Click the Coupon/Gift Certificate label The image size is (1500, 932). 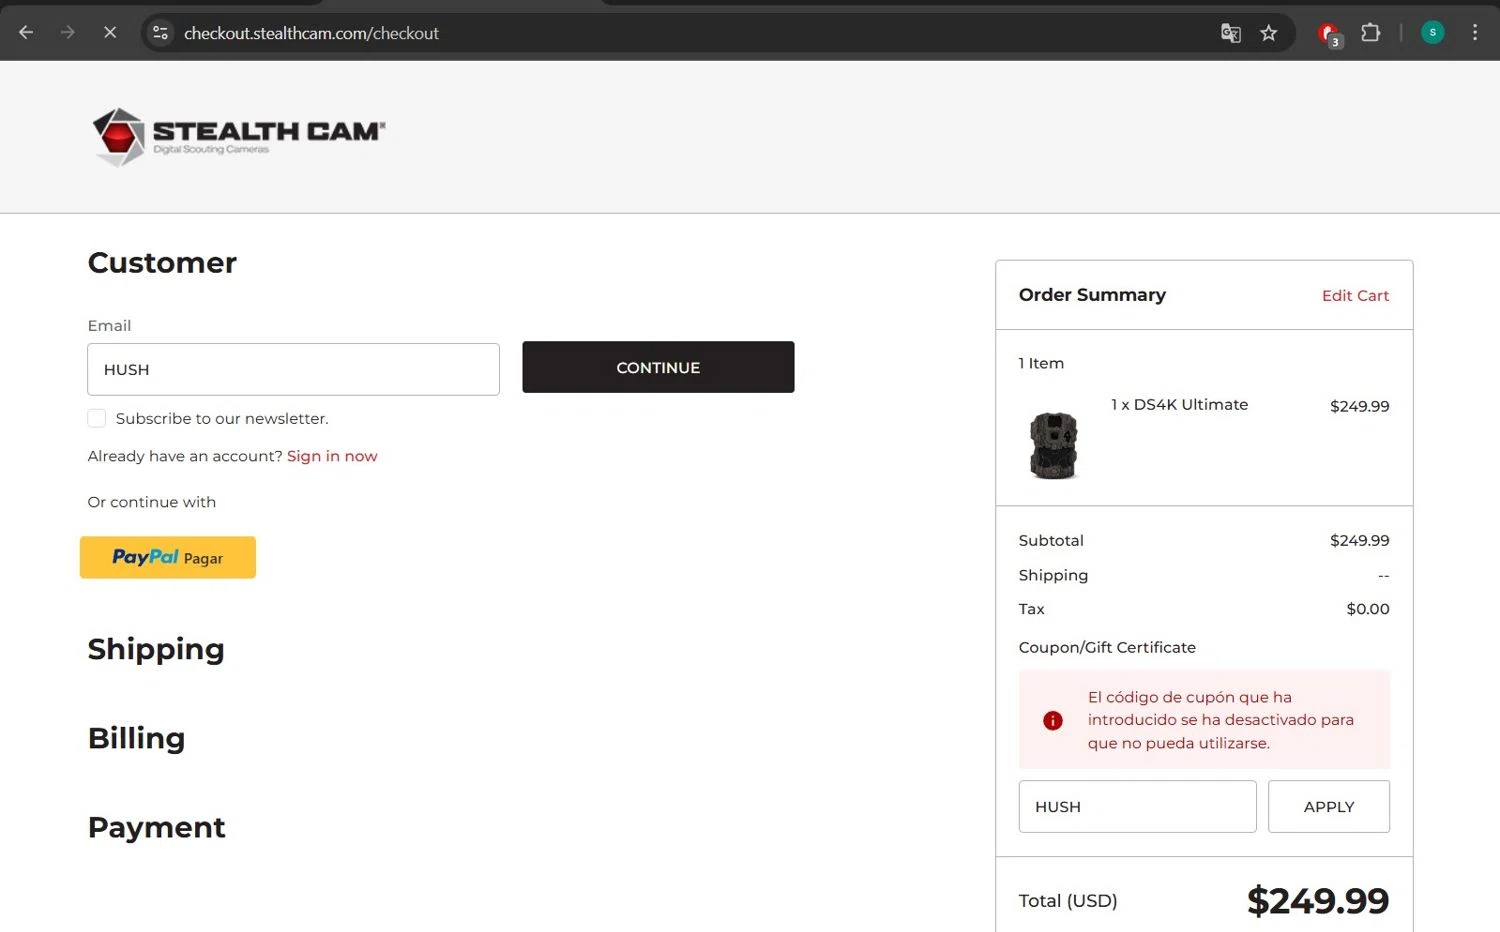pyautogui.click(x=1107, y=648)
